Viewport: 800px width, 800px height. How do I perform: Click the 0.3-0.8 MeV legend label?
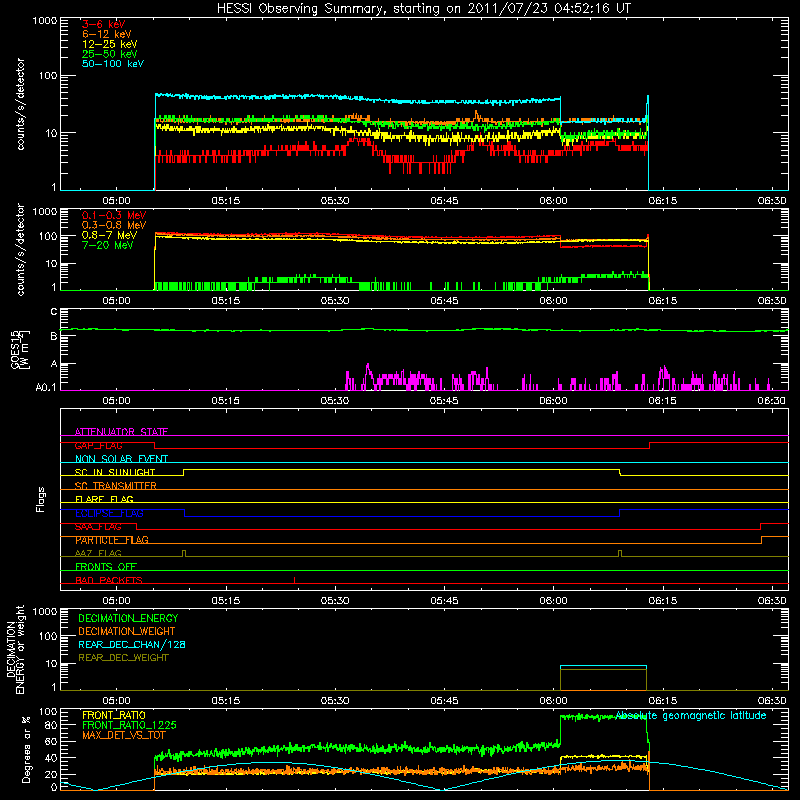point(114,225)
